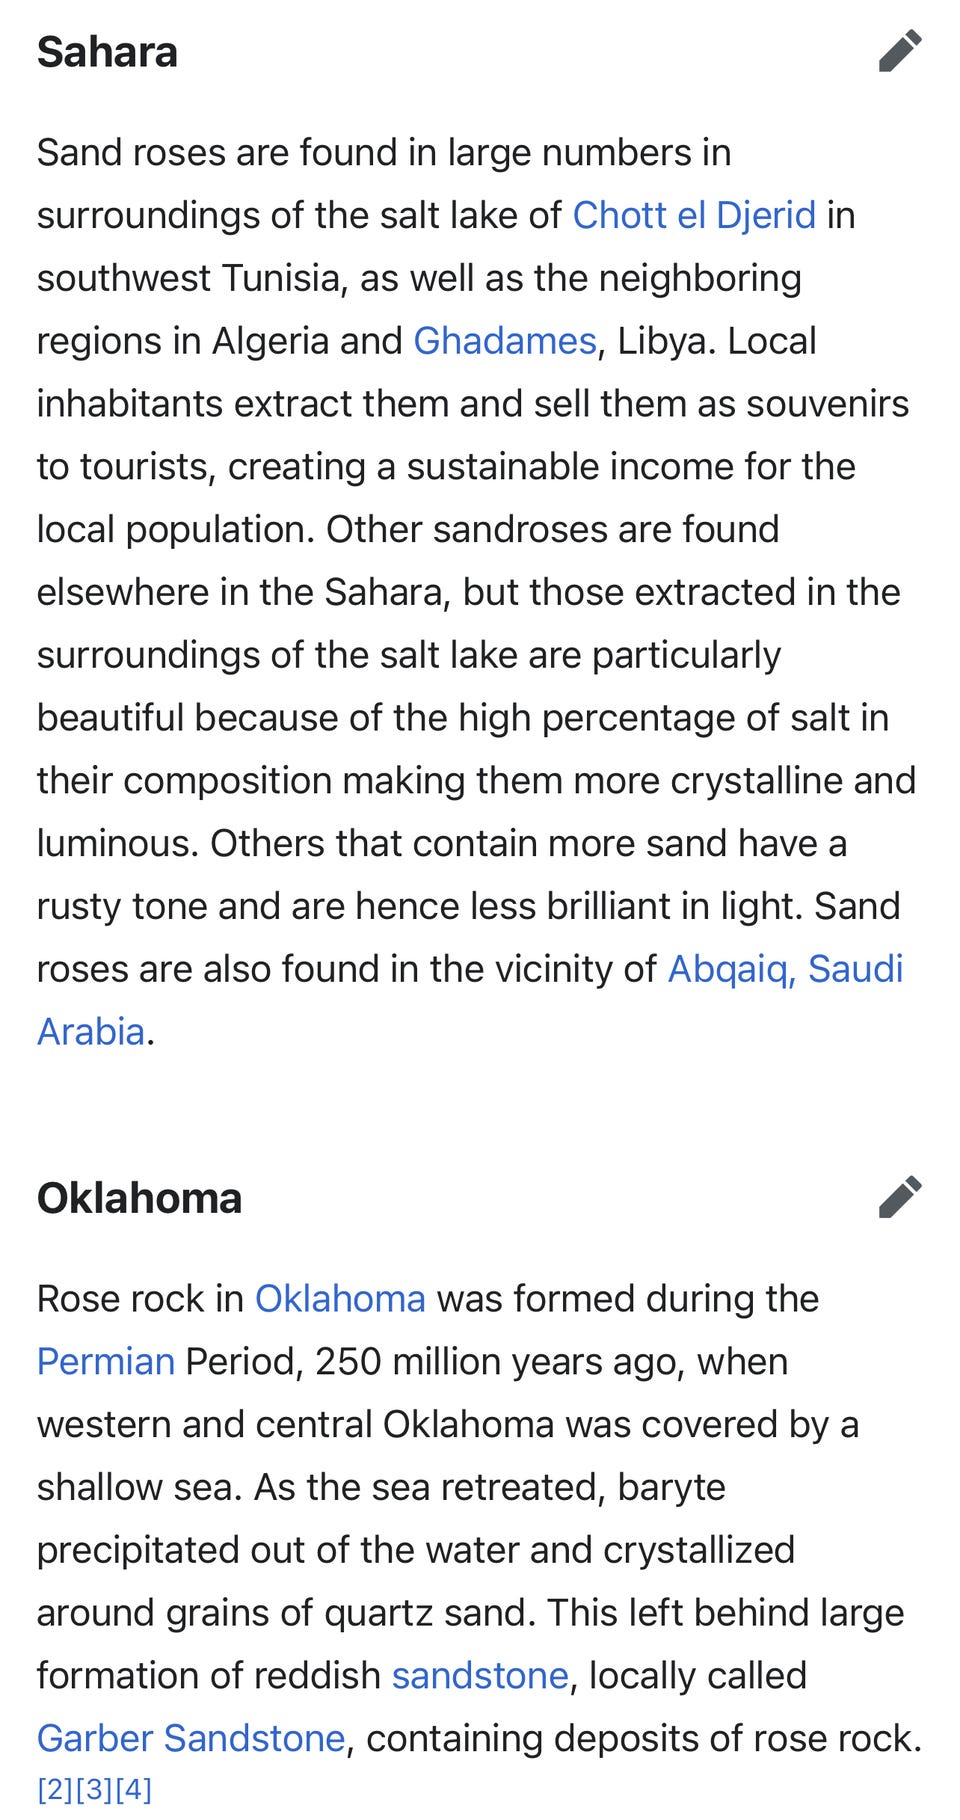The height and width of the screenshot is (1820, 960).
Task: Open the Chott el Djerid link
Action: [x=694, y=215]
